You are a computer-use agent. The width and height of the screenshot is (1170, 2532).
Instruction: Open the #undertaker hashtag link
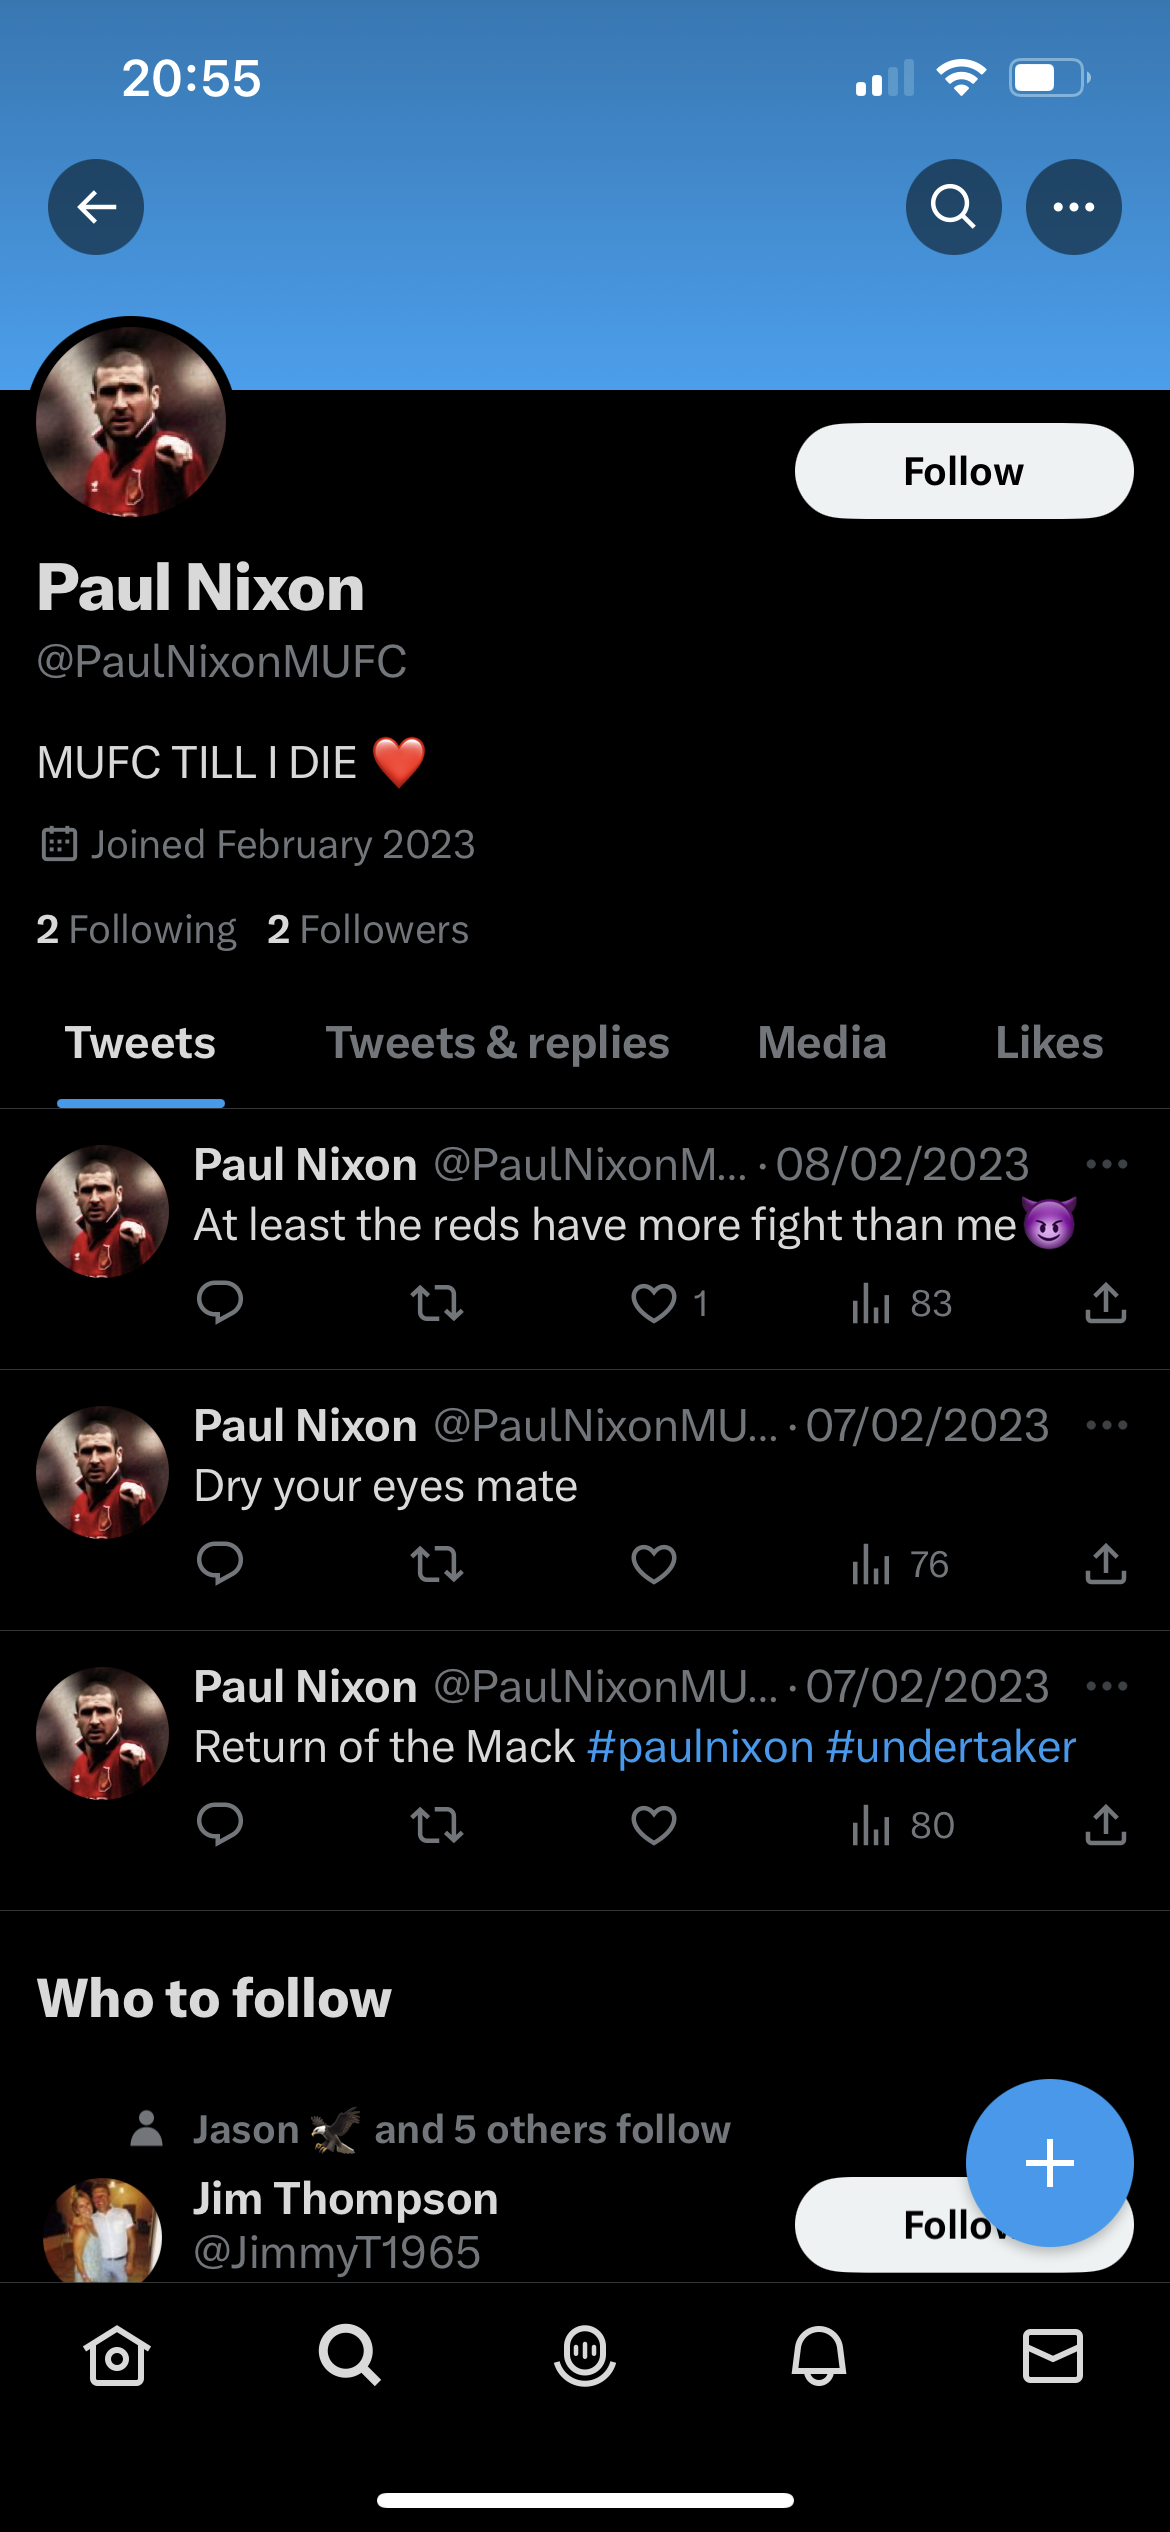tap(951, 1747)
